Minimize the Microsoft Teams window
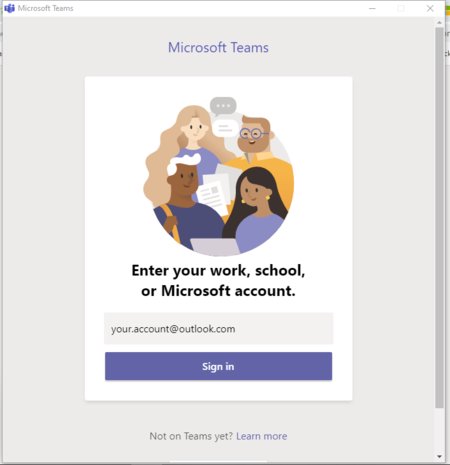The width and height of the screenshot is (450, 465). 372,8
